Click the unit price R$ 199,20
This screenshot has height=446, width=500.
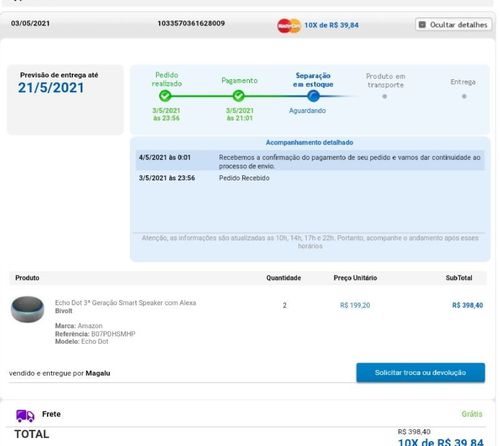[x=355, y=305]
